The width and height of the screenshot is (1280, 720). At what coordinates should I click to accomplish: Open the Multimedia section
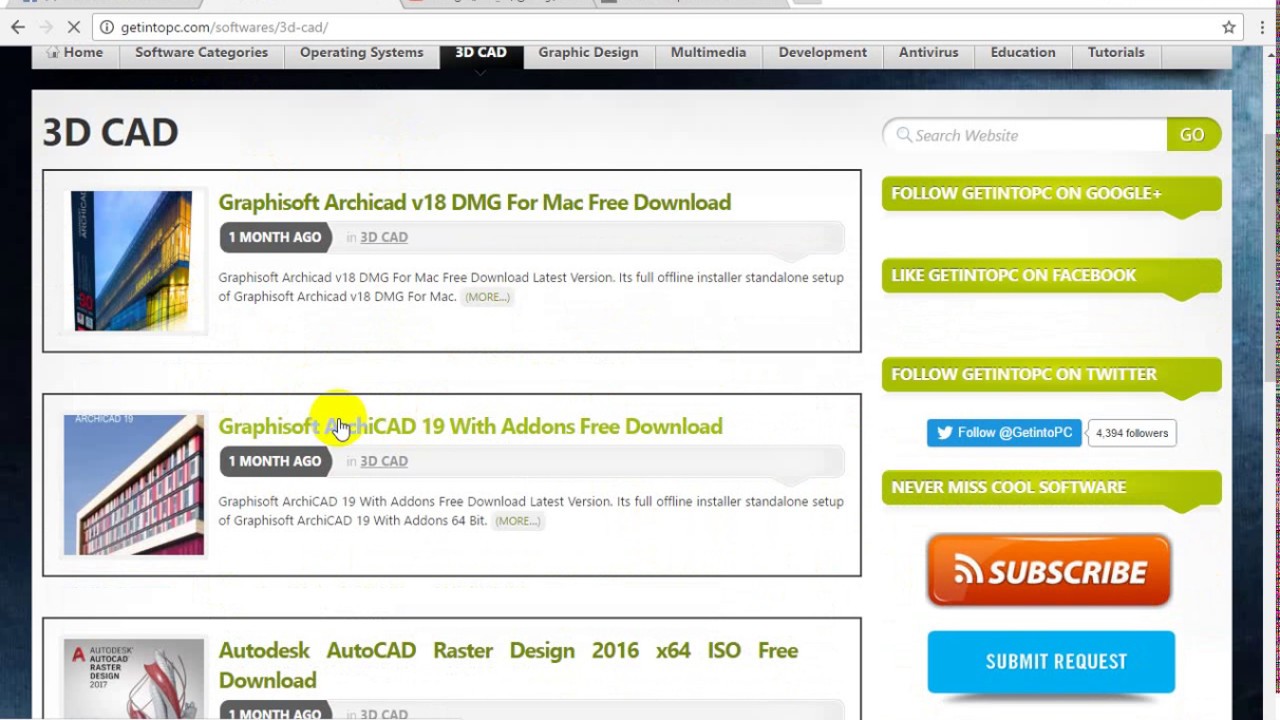(708, 52)
